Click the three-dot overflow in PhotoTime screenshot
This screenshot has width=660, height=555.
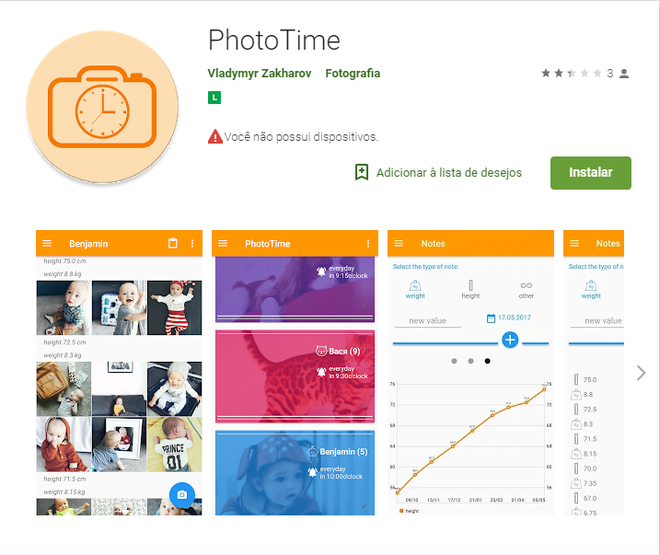point(368,243)
